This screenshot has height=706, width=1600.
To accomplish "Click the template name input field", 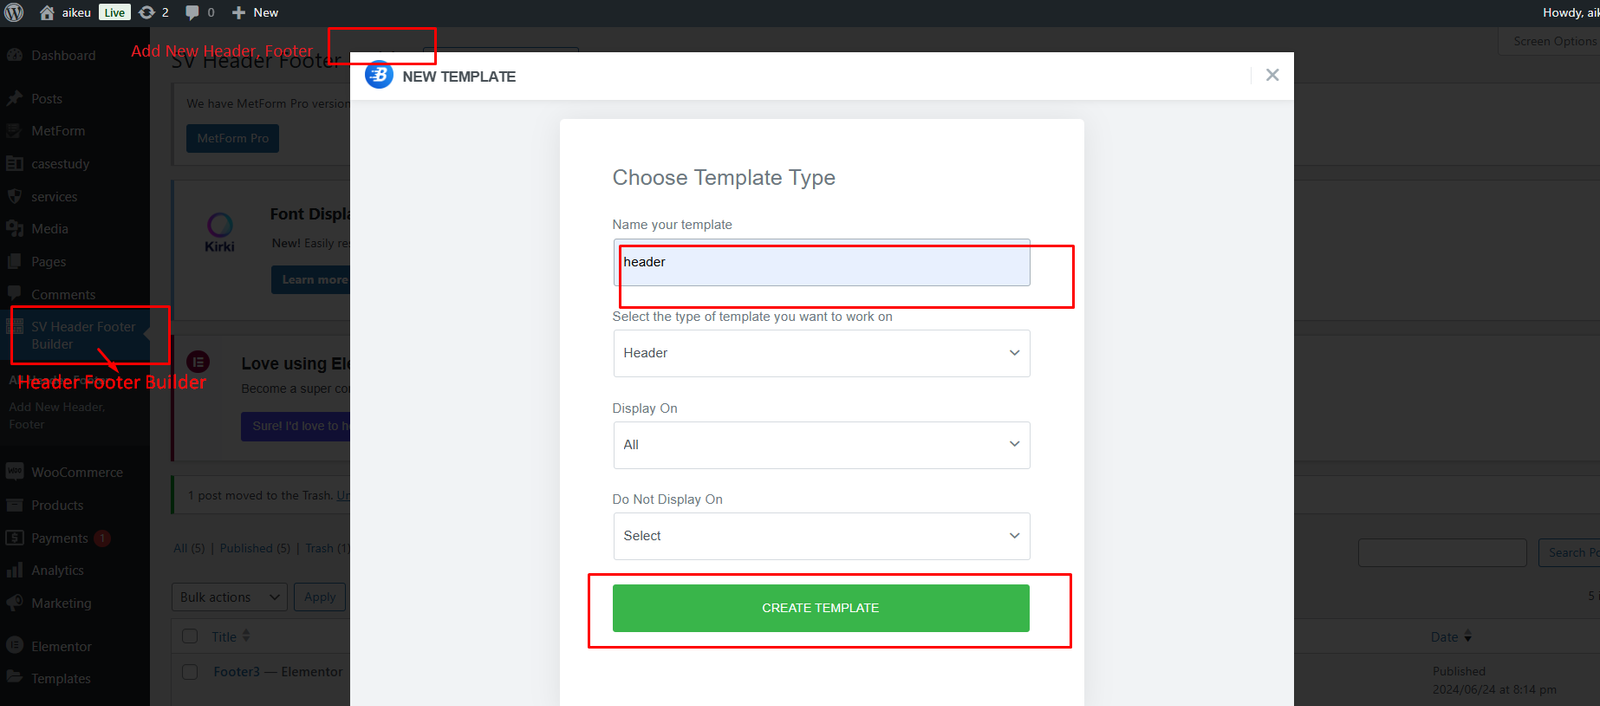I will (x=821, y=263).
